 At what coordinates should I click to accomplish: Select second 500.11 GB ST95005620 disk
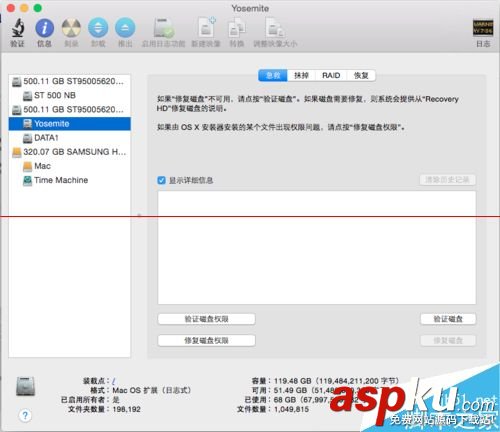[69, 110]
